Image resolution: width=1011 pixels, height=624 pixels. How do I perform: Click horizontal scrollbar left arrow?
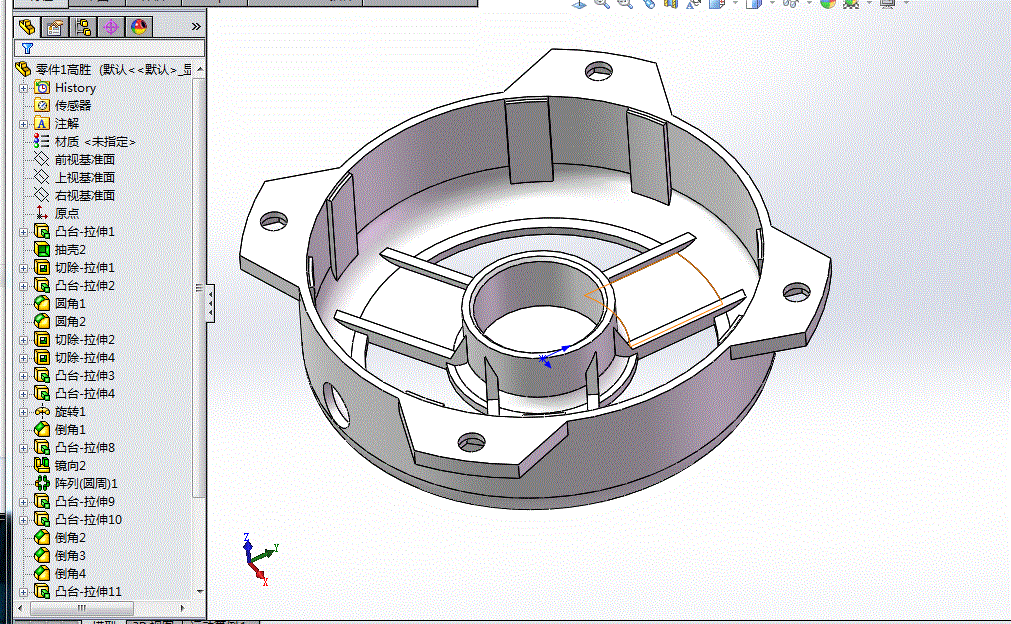click(x=21, y=608)
